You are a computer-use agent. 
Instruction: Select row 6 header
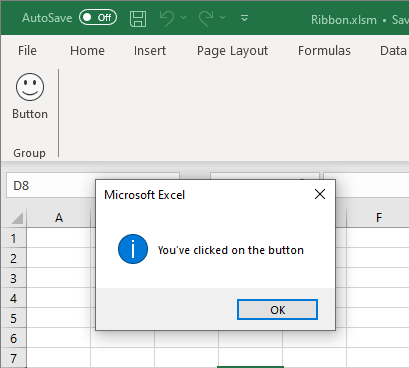click(13, 338)
